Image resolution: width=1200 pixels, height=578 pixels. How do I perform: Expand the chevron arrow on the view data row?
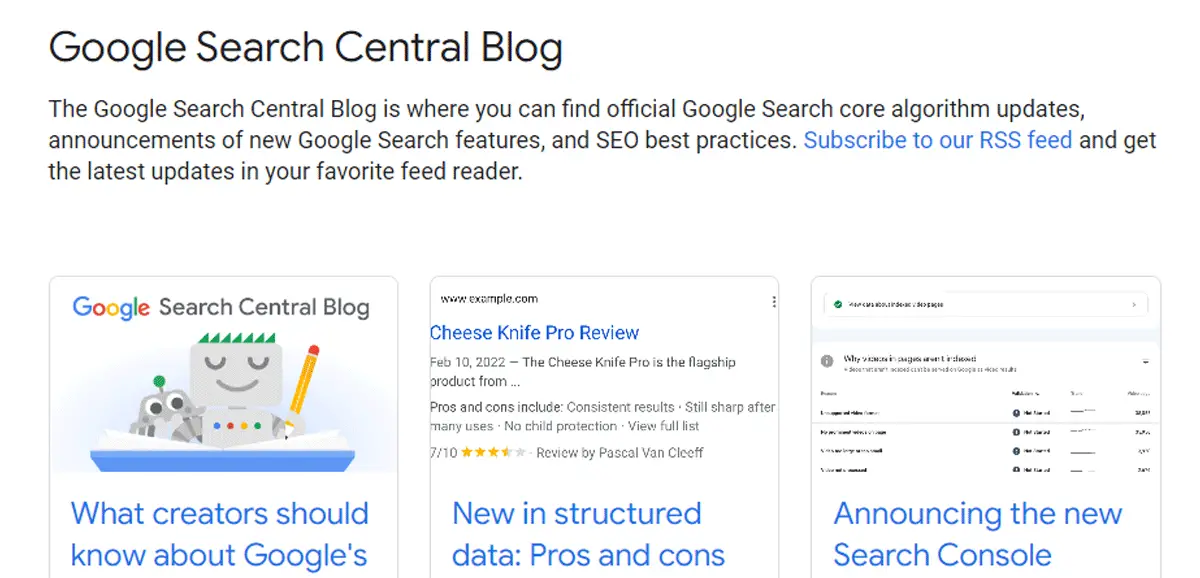click(1133, 304)
